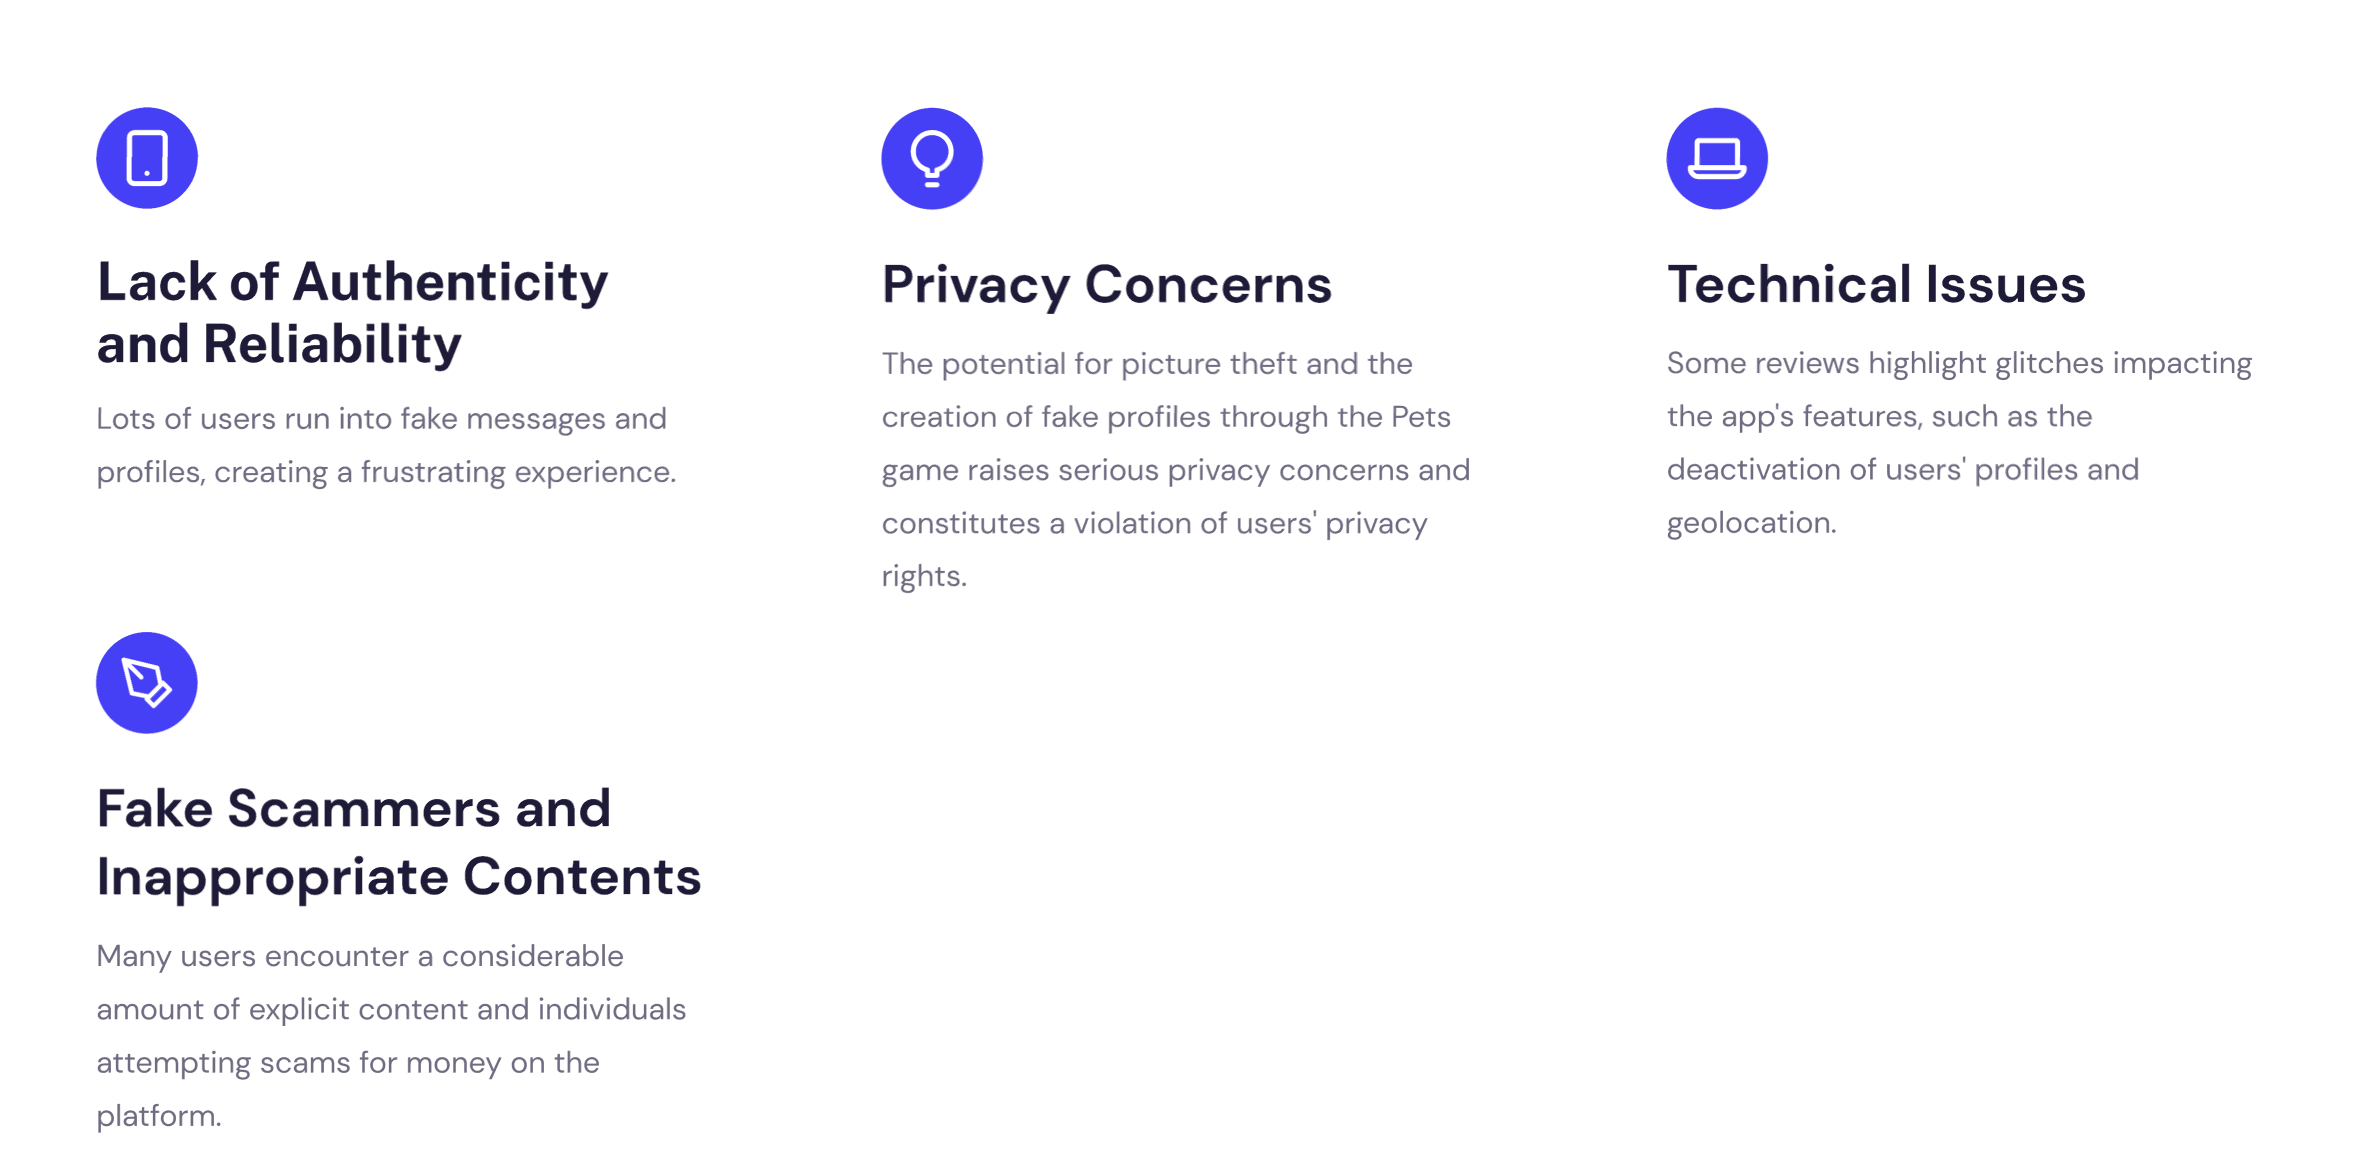Click the blue circle behind the tablet icon
This screenshot has width=2354, height=1170.
pos(147,158)
